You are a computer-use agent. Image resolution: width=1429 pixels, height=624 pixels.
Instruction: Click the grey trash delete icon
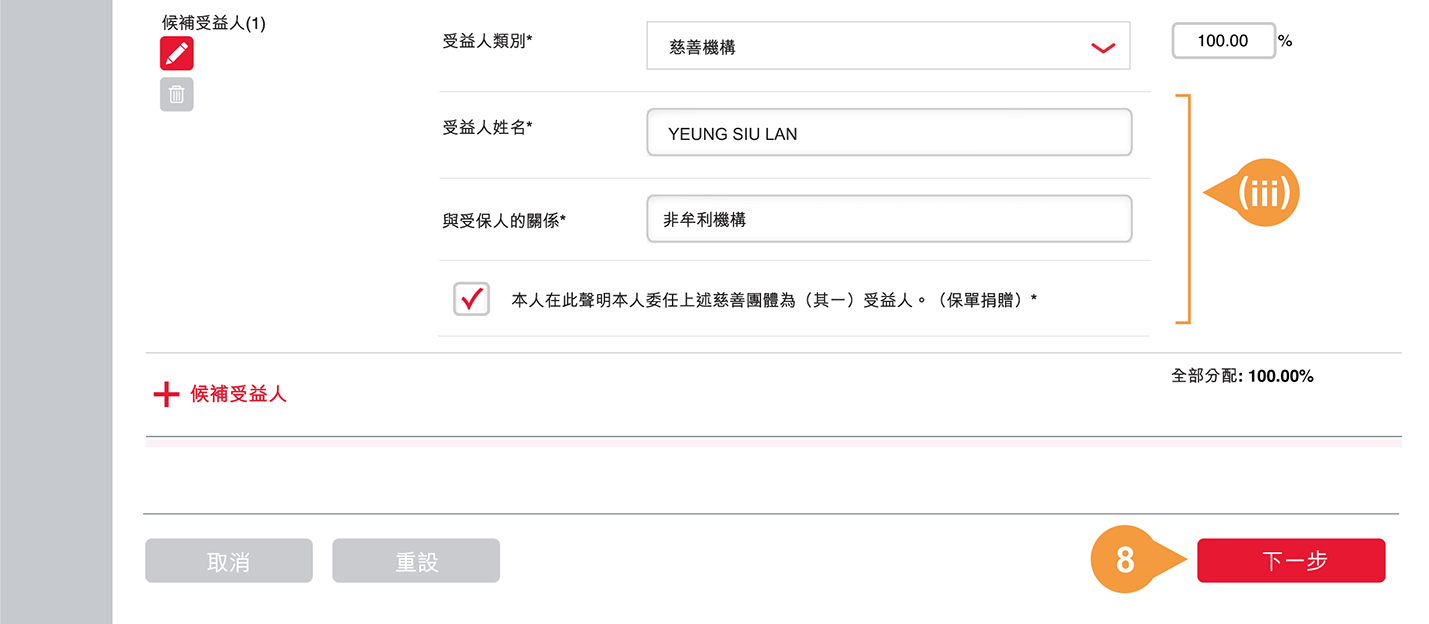coord(176,94)
